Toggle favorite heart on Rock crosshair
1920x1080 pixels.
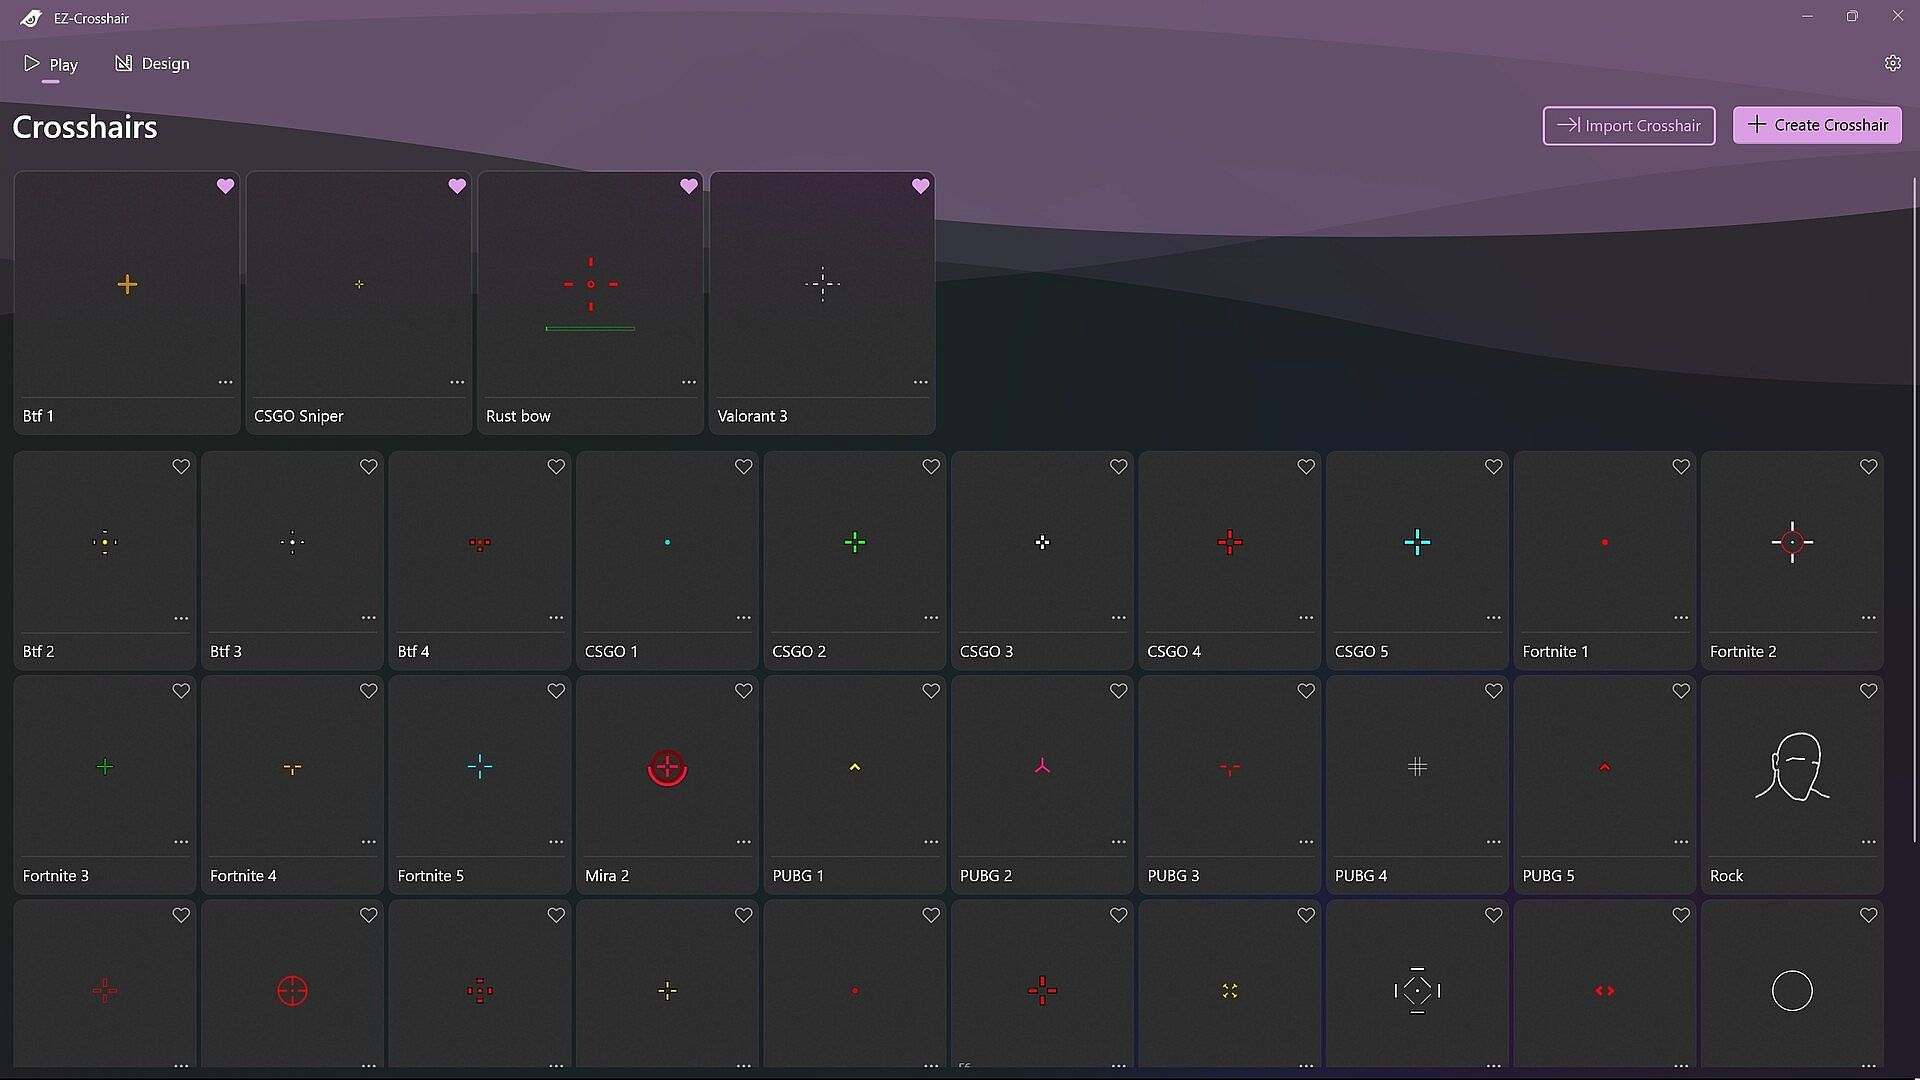tap(1868, 691)
